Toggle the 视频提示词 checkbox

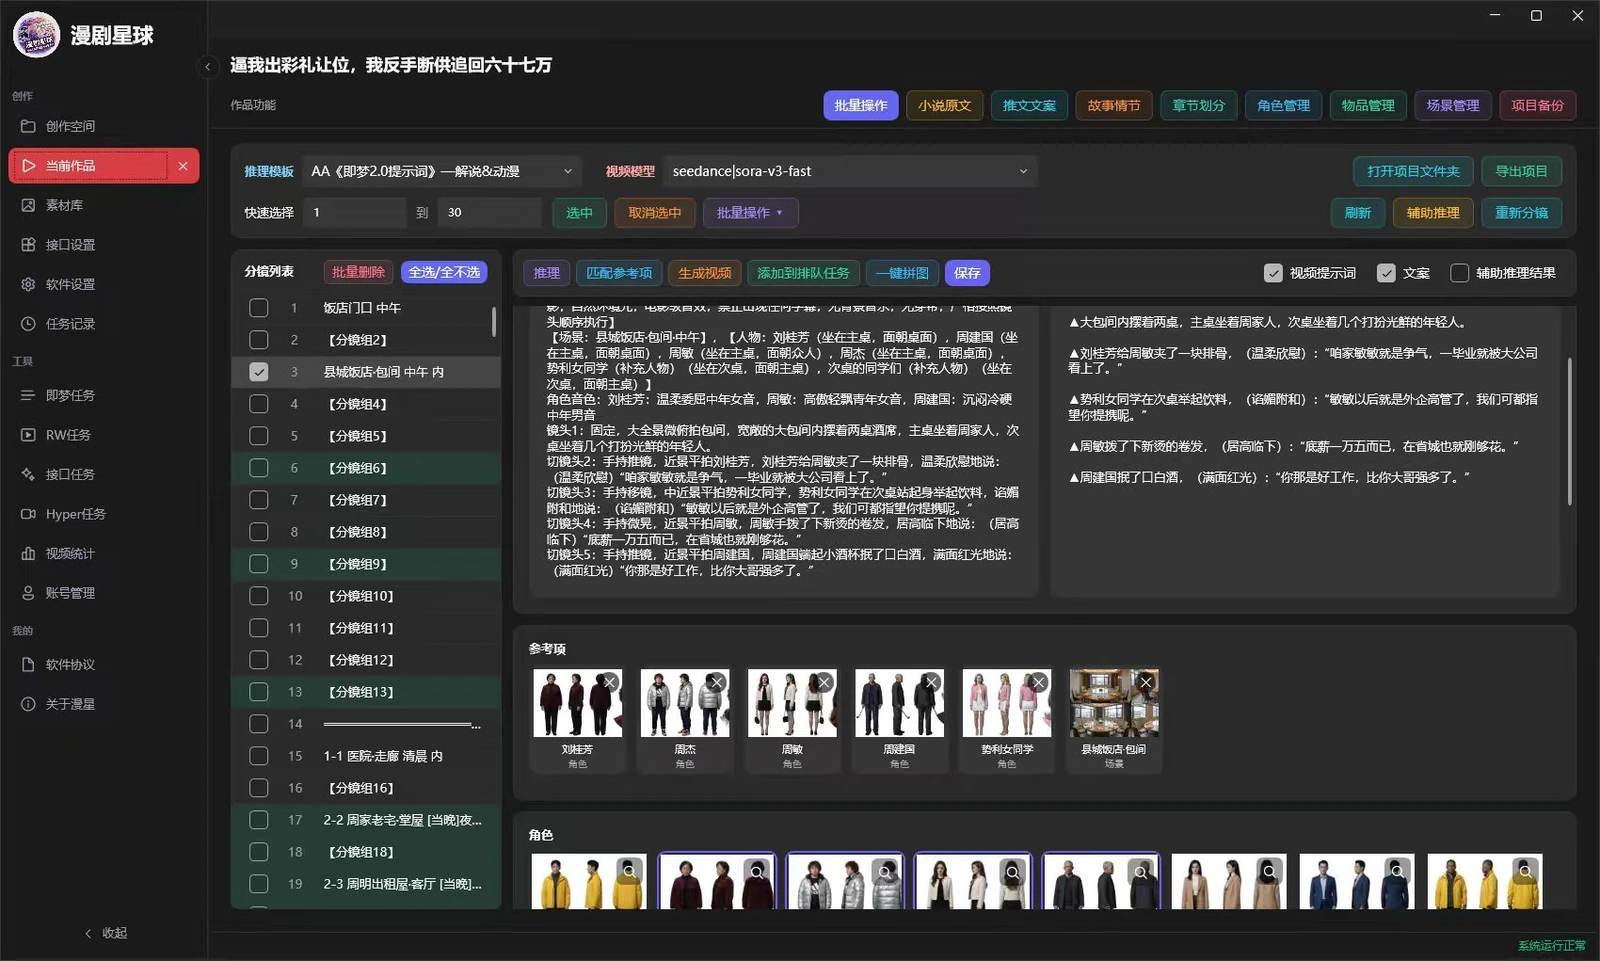point(1273,273)
